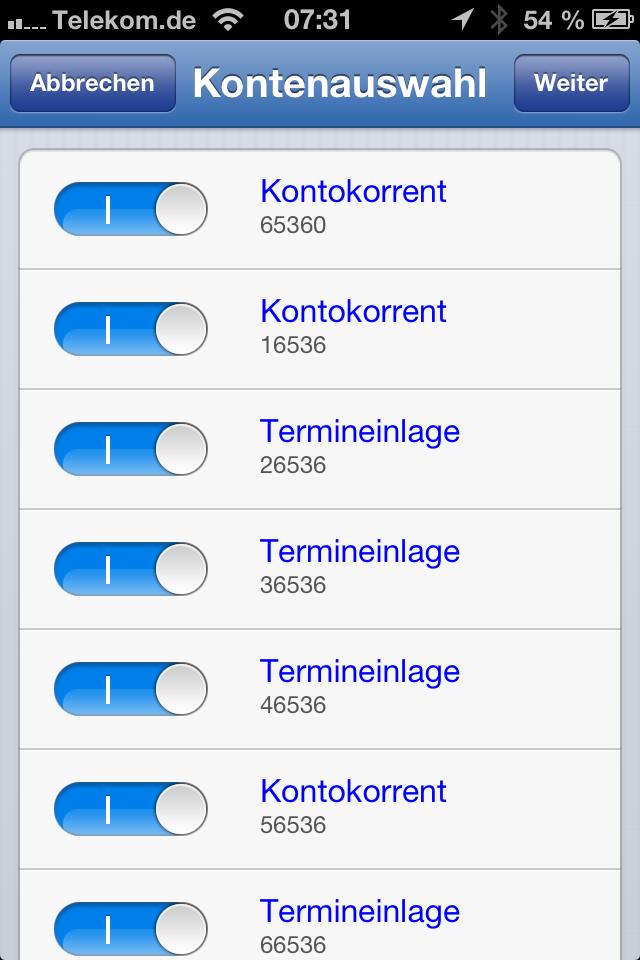Tap the Abbrechen button
640x960 pixels.
[x=92, y=83]
